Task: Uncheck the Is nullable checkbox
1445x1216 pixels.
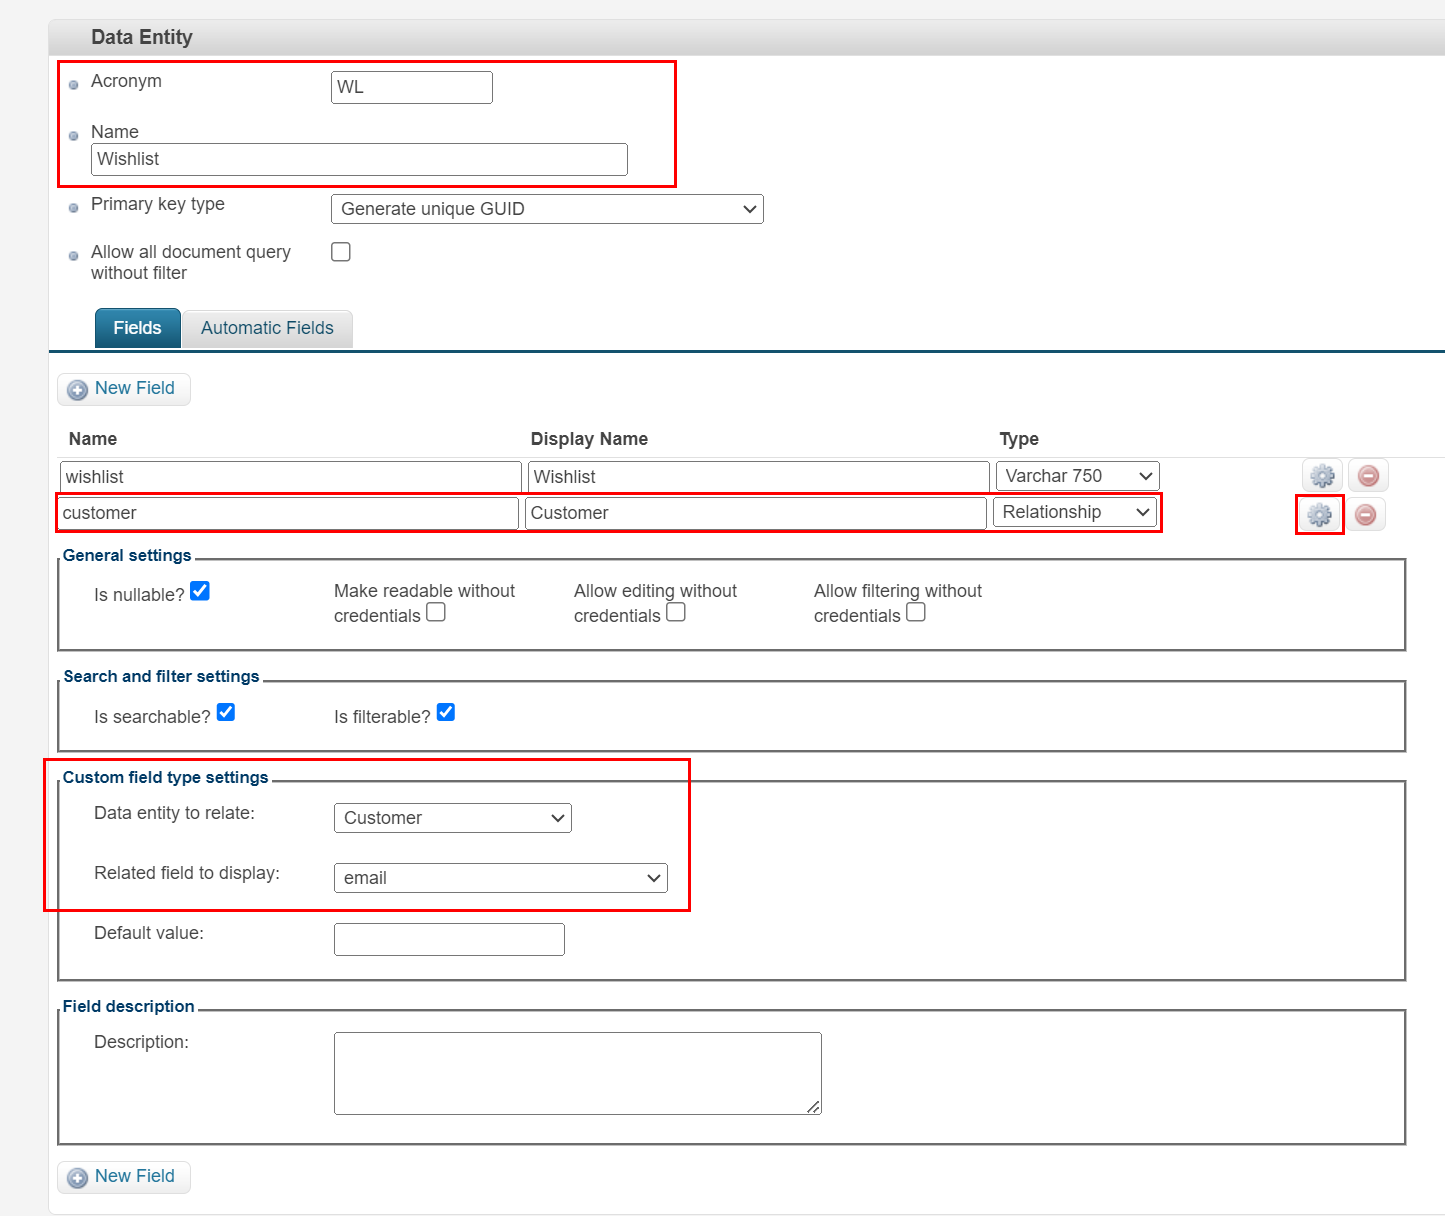Action: click(200, 591)
